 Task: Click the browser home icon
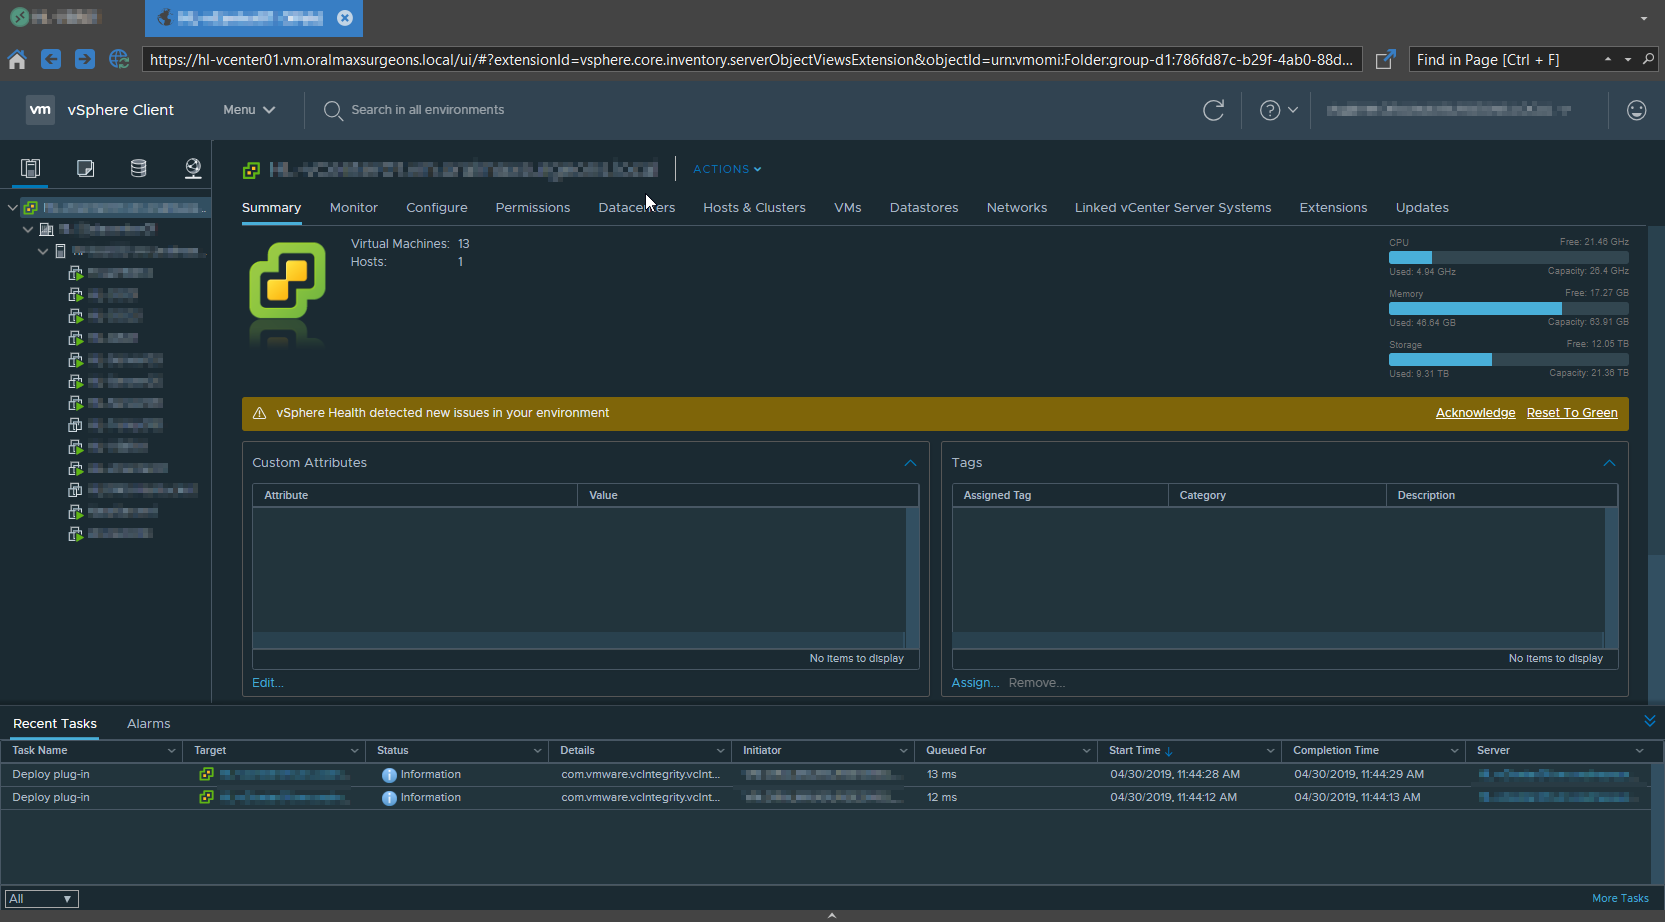17,60
